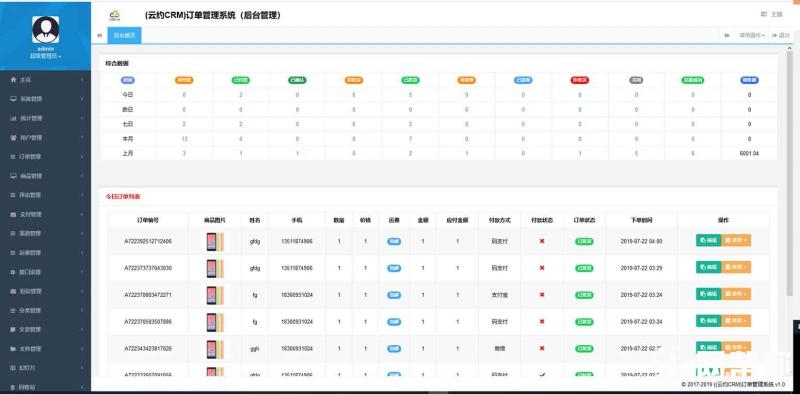Click the value 13 in the 本月 row
This screenshot has width=800, height=394.
(x=184, y=139)
